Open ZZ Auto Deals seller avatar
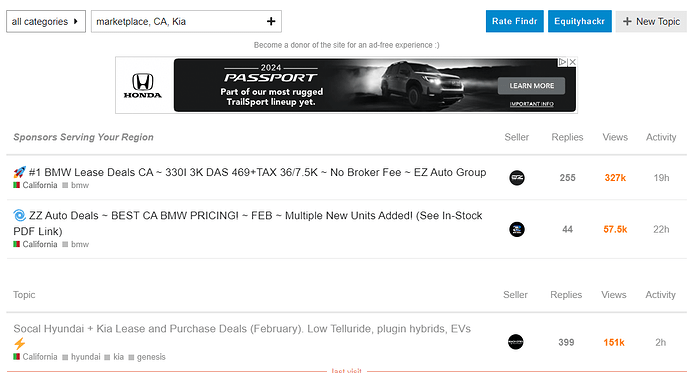 tap(517, 229)
